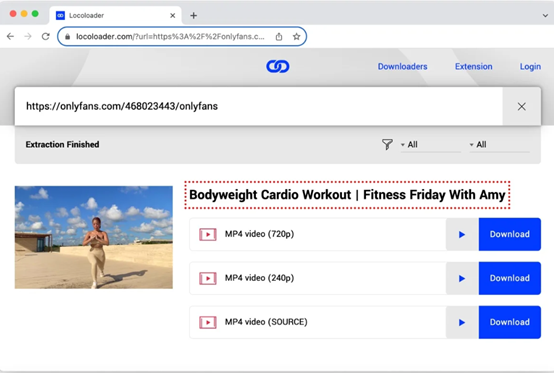The width and height of the screenshot is (554, 373).
Task: Click the filter funnel icon
Action: 387,144
